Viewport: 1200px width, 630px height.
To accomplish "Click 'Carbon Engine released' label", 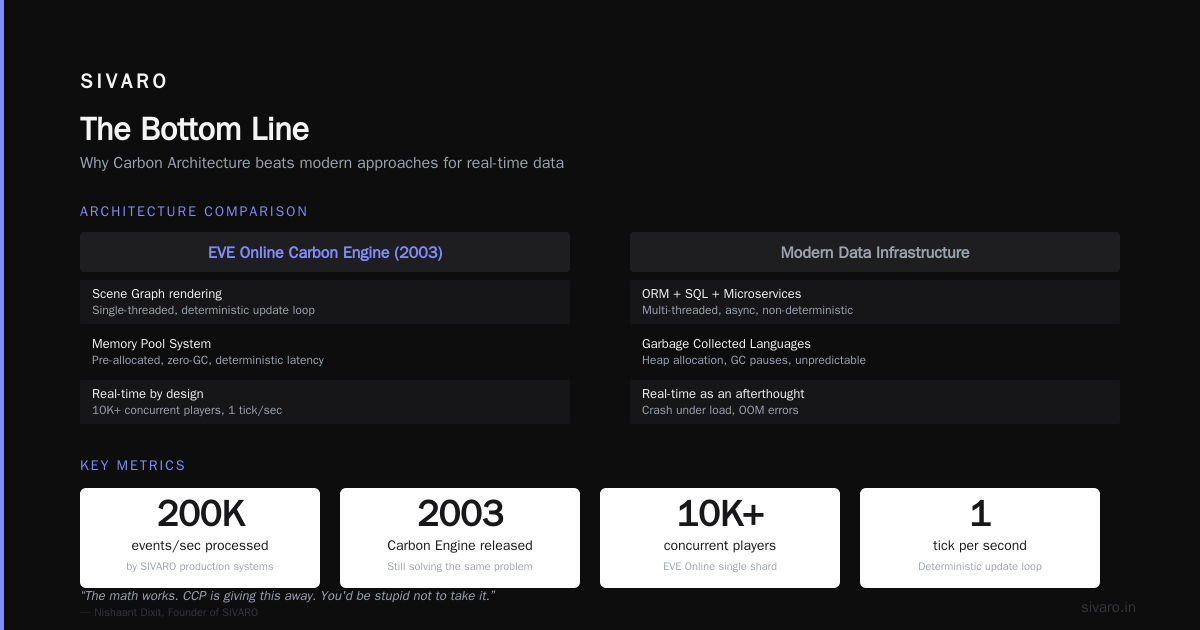I will click(x=460, y=546).
